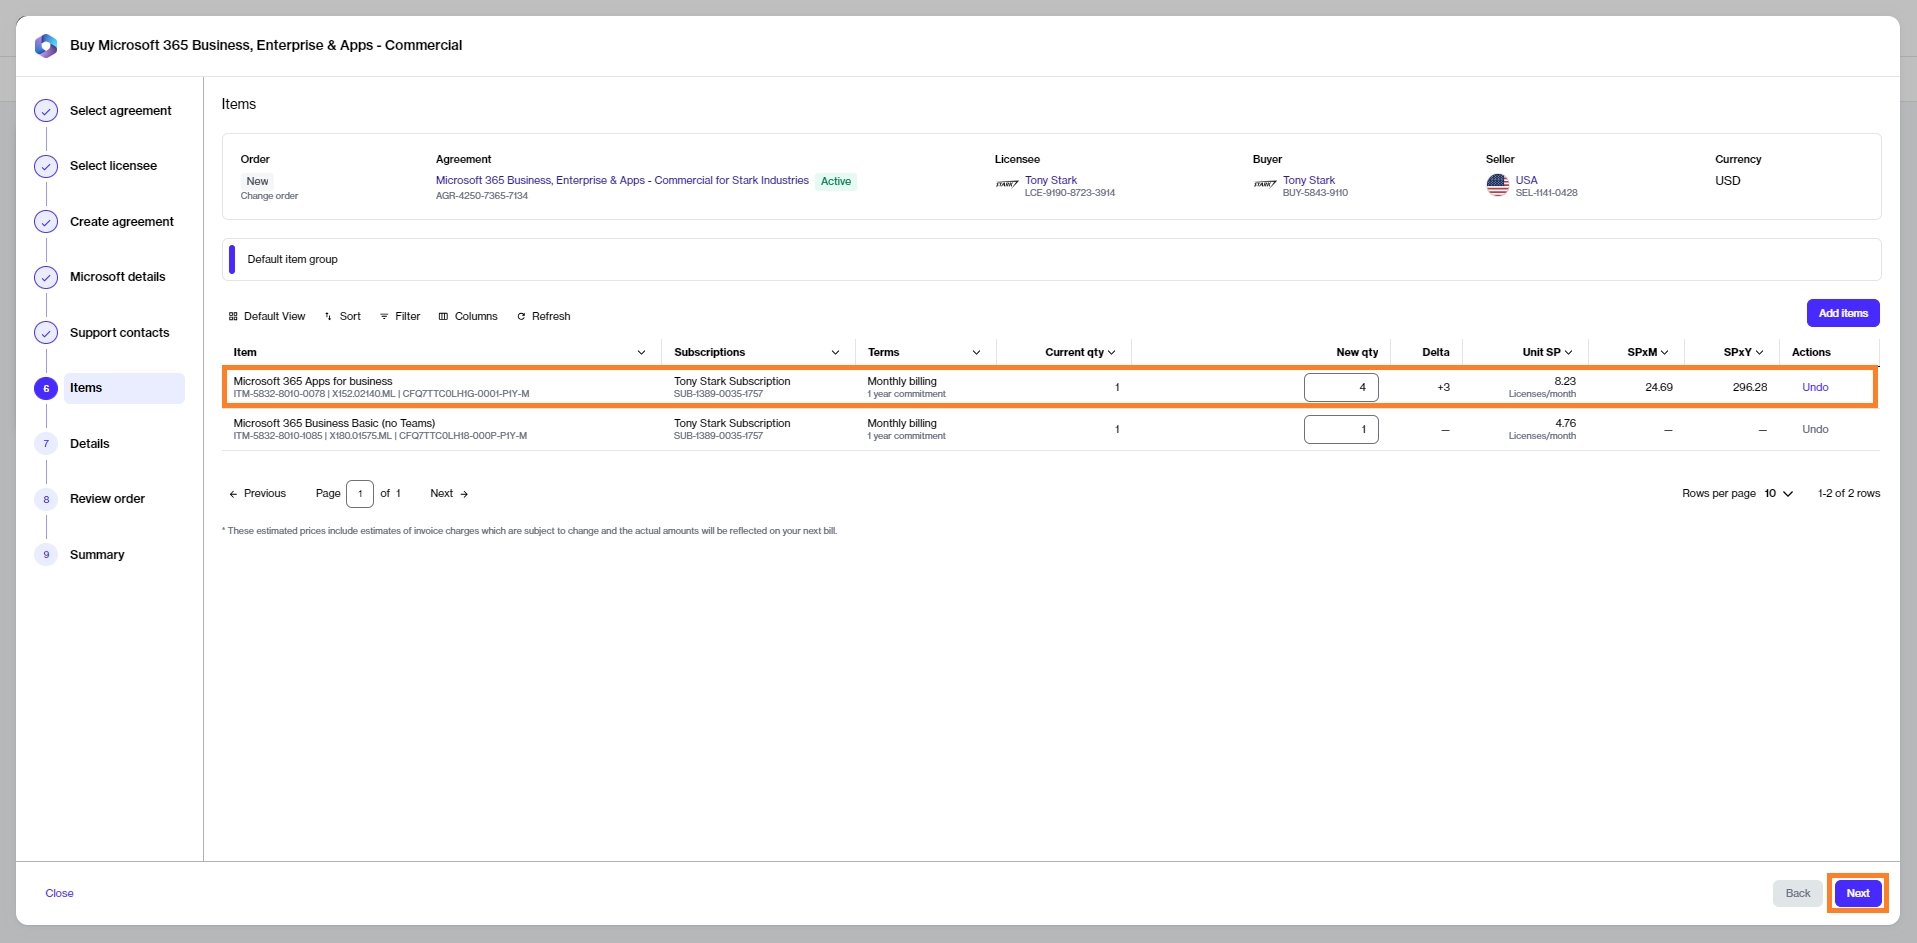
Task: Click the completed Select agreement step checkmark
Action: point(46,111)
